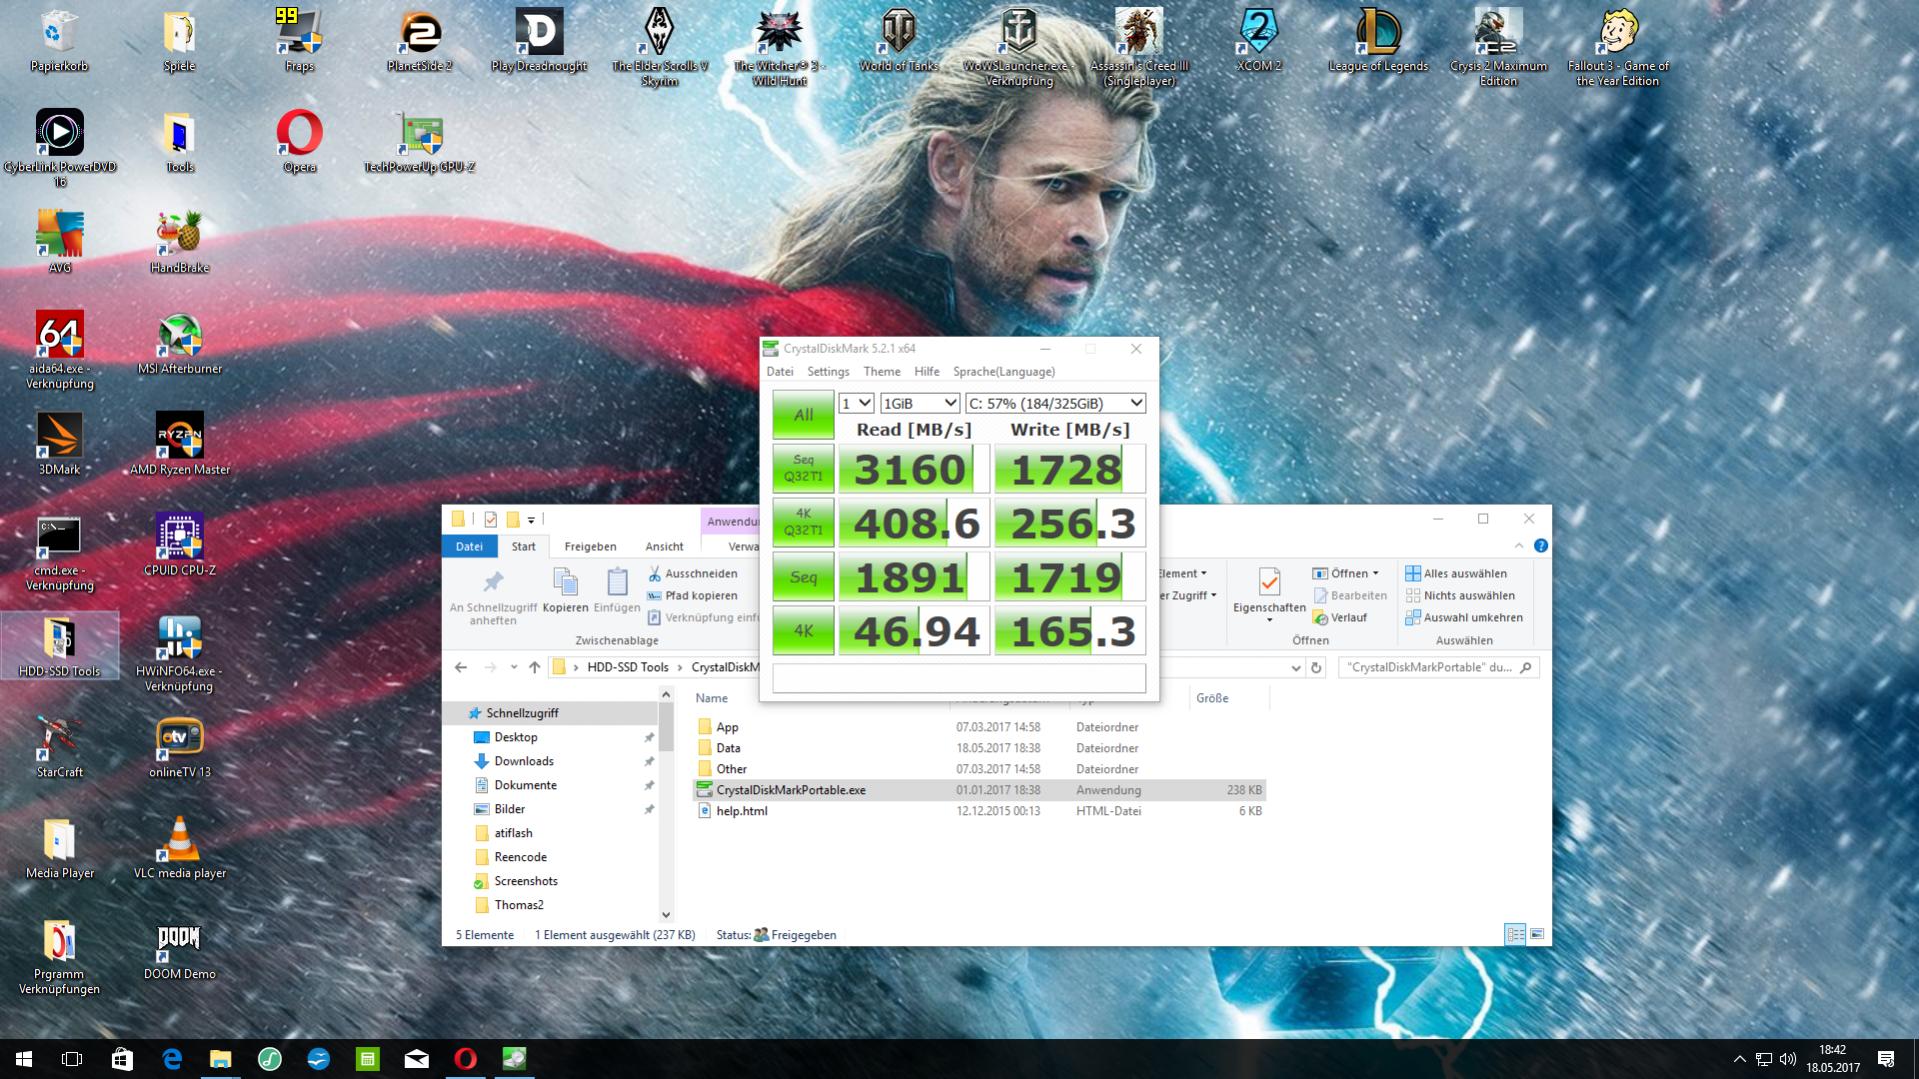The image size is (1919, 1079).
Task: Start the 4K Q32T1 benchmark
Action: [803, 523]
